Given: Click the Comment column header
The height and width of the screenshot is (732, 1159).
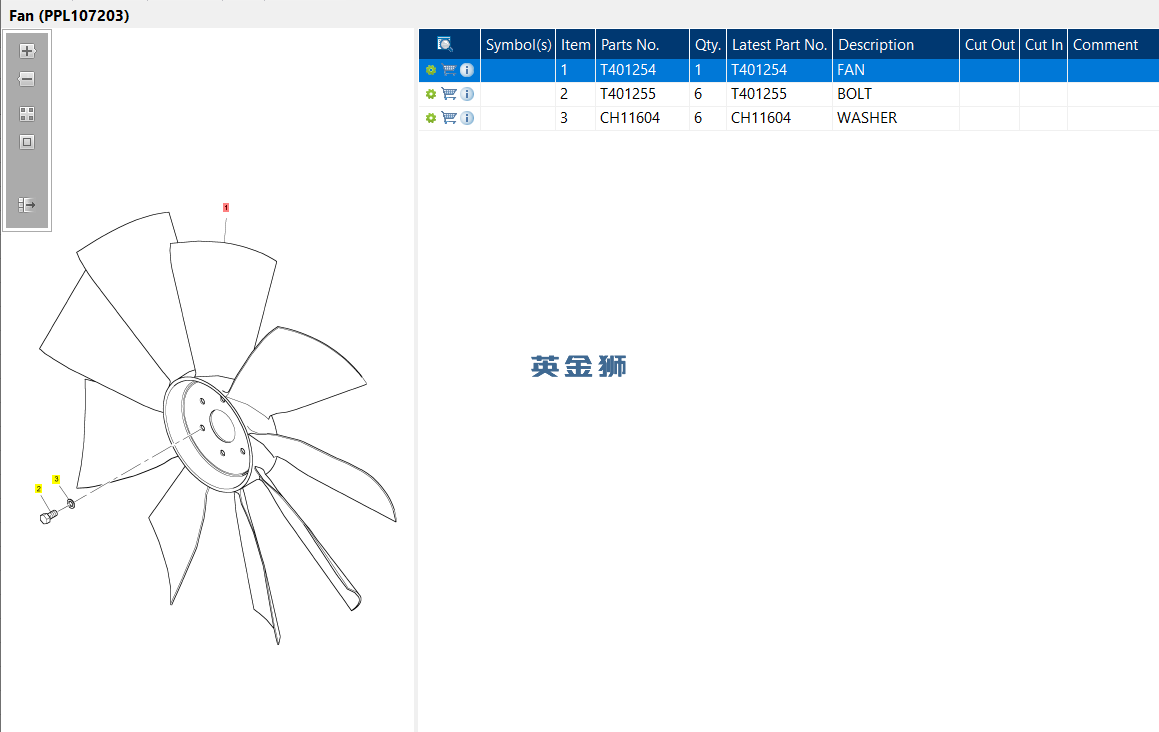Looking at the screenshot, I should [1113, 44].
